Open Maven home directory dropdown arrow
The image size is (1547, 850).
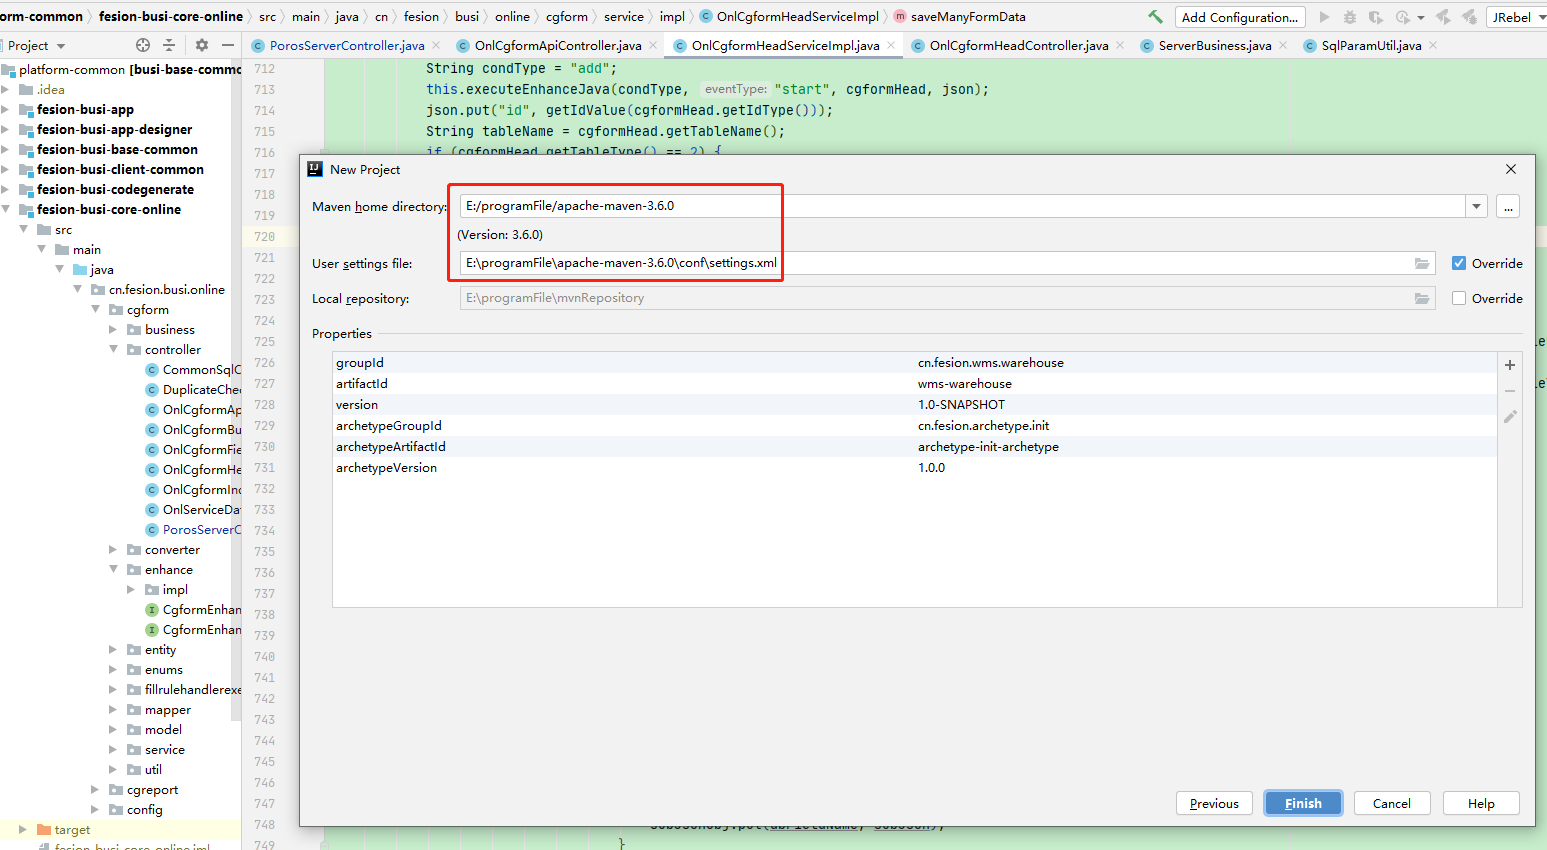click(1476, 206)
